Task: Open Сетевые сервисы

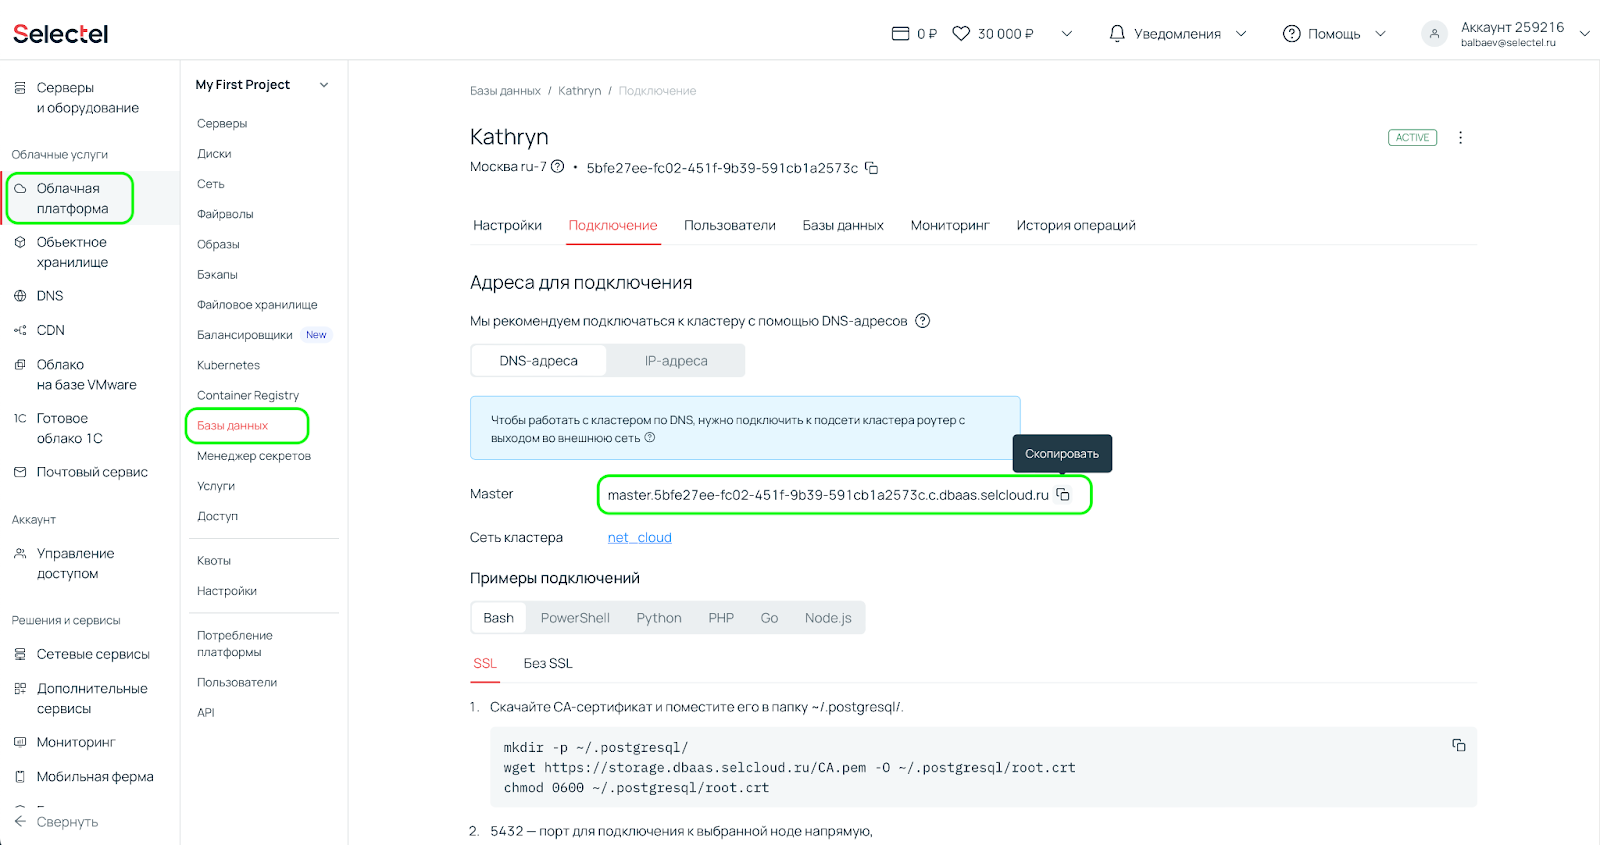Action: [93, 654]
